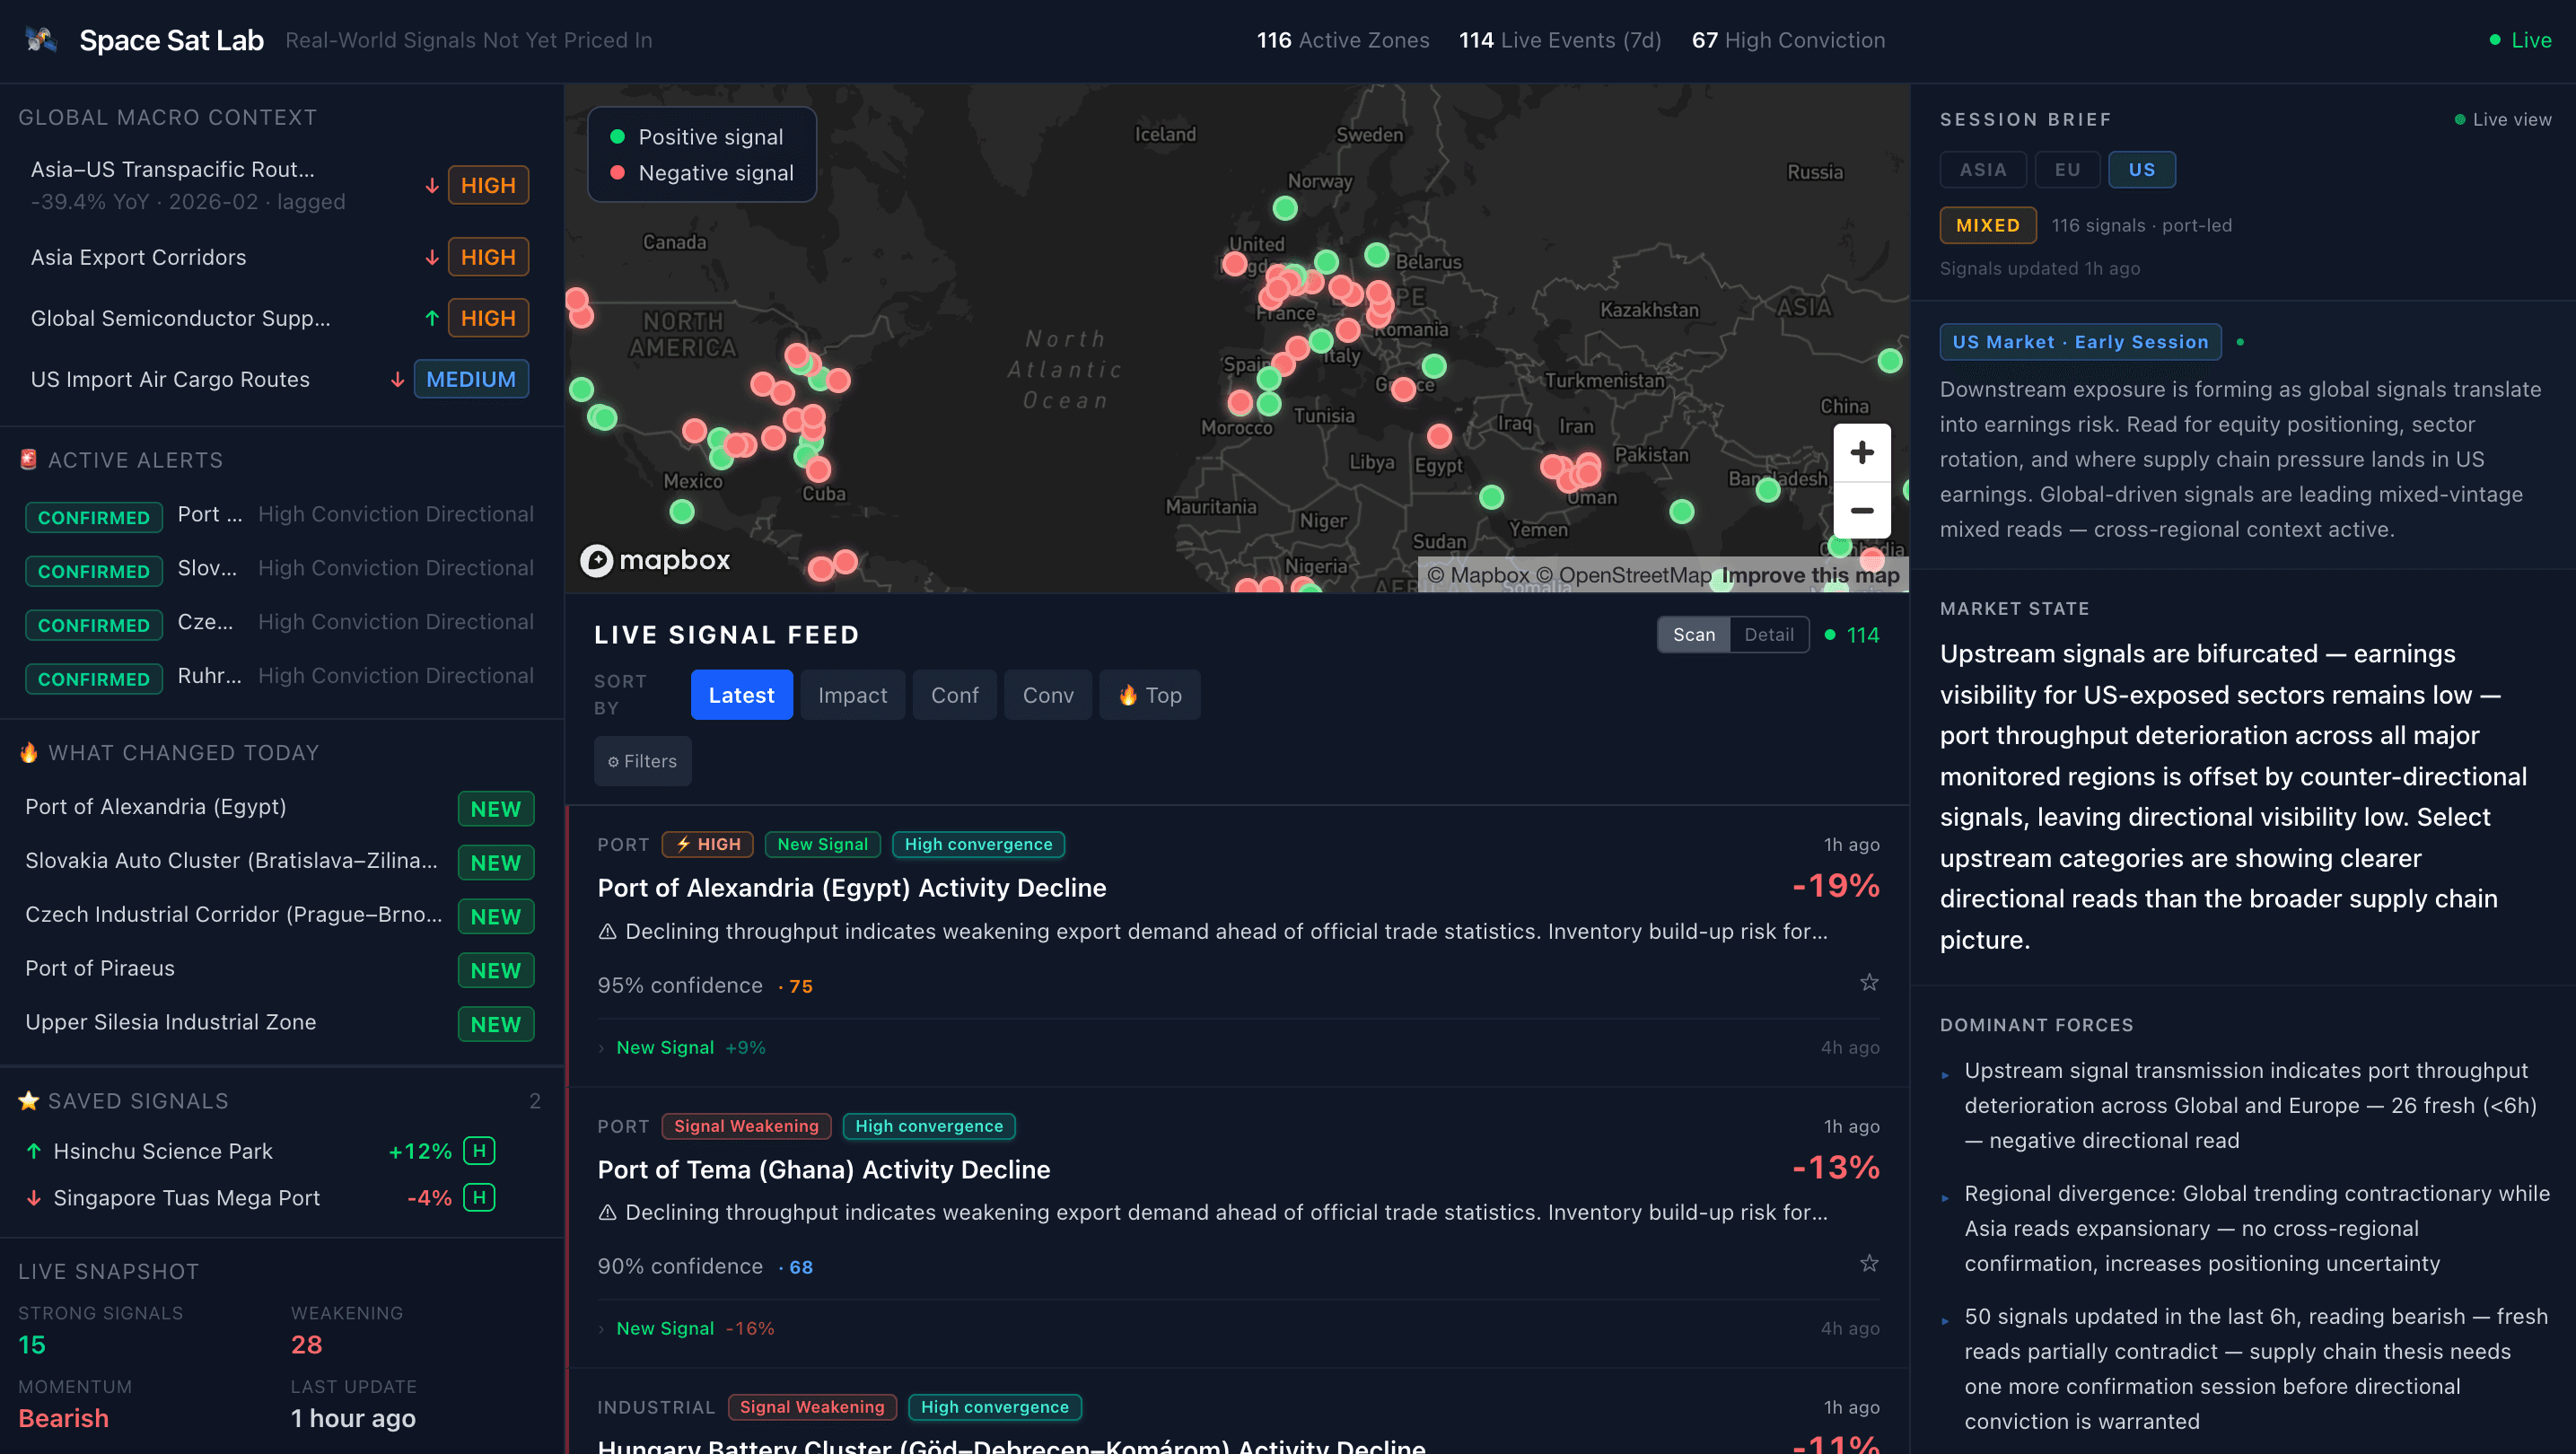This screenshot has height=1454, width=2576.
Task: Click the MEDIUM badge for US Import Air Cargo
Action: 471,379
